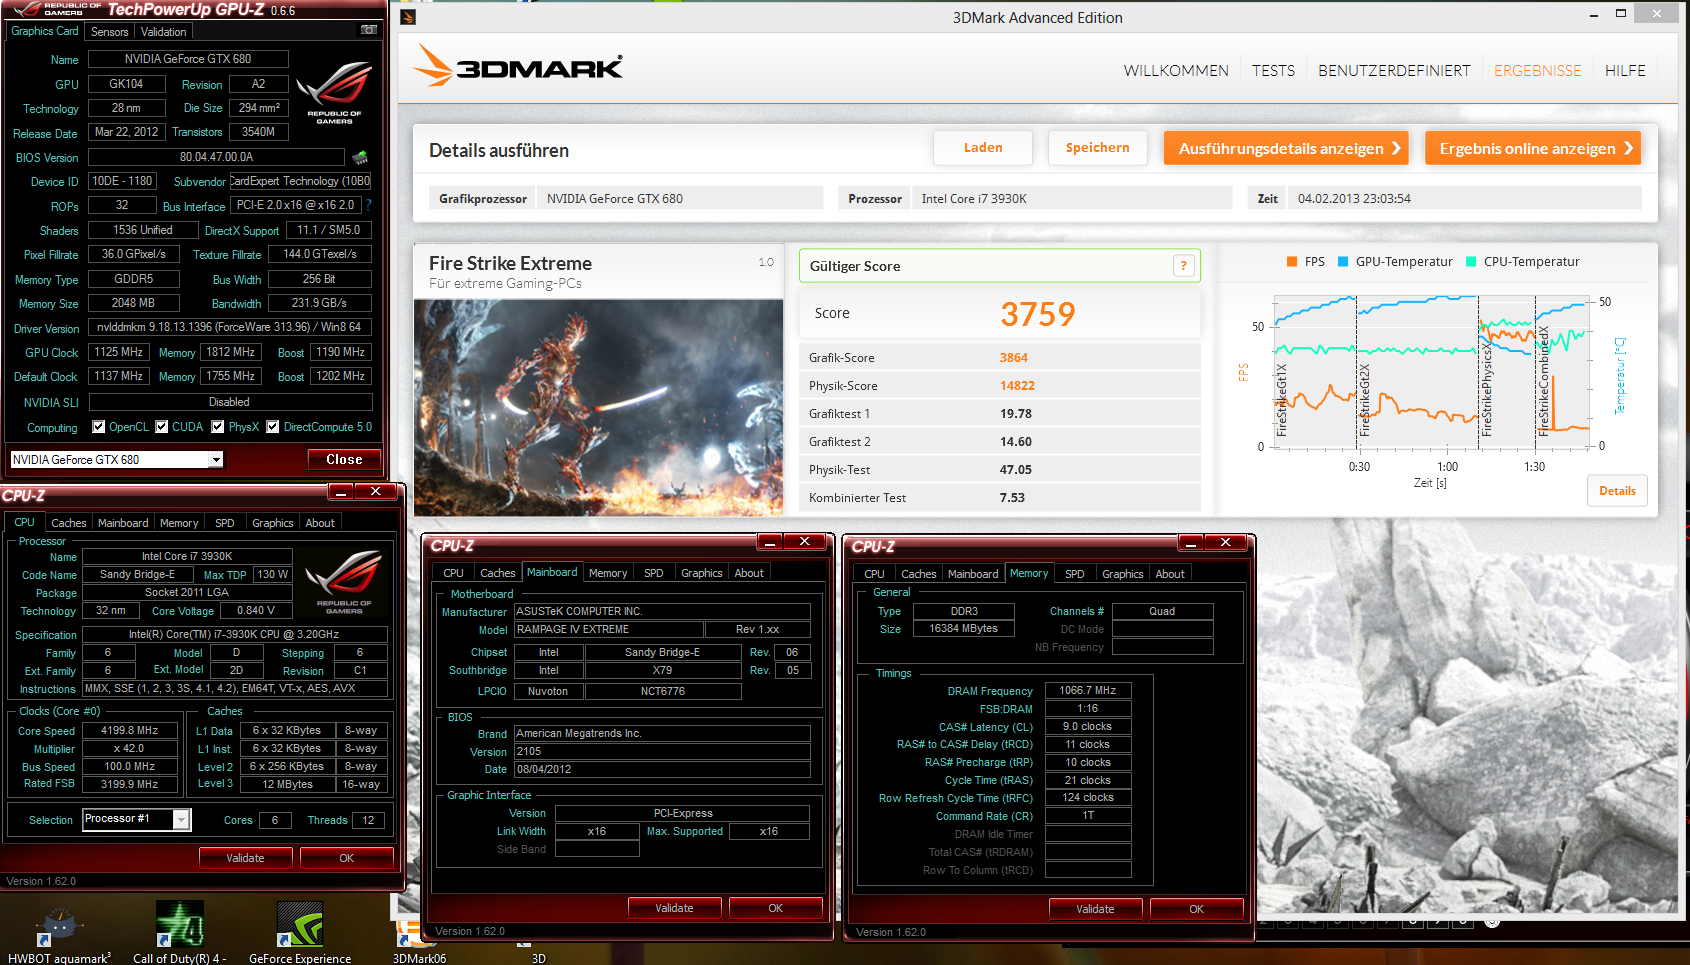
Task: Toggle the CUDA checkbox in GPU-Z
Action: pyautogui.click(x=161, y=426)
